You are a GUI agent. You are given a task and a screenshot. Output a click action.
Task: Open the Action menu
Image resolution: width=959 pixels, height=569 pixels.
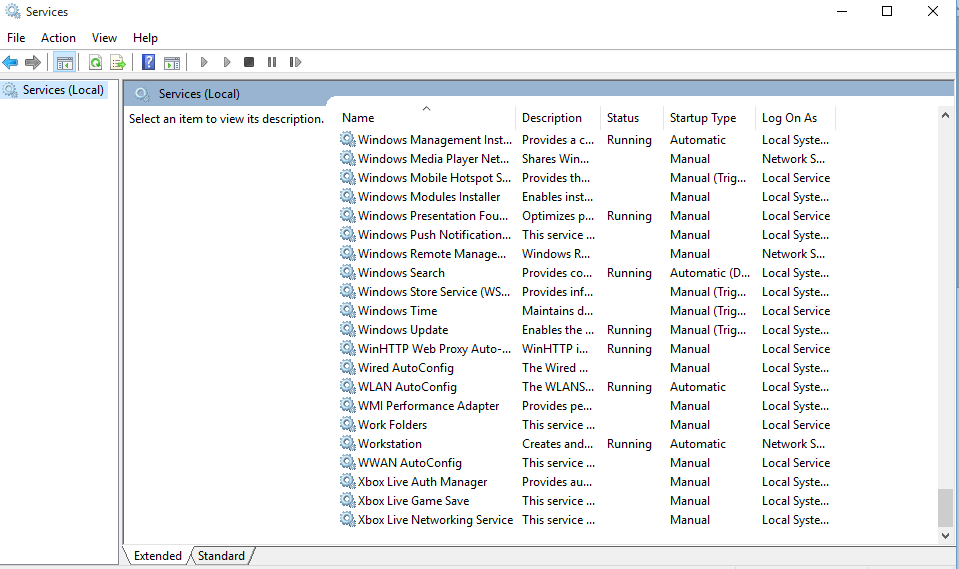point(58,38)
